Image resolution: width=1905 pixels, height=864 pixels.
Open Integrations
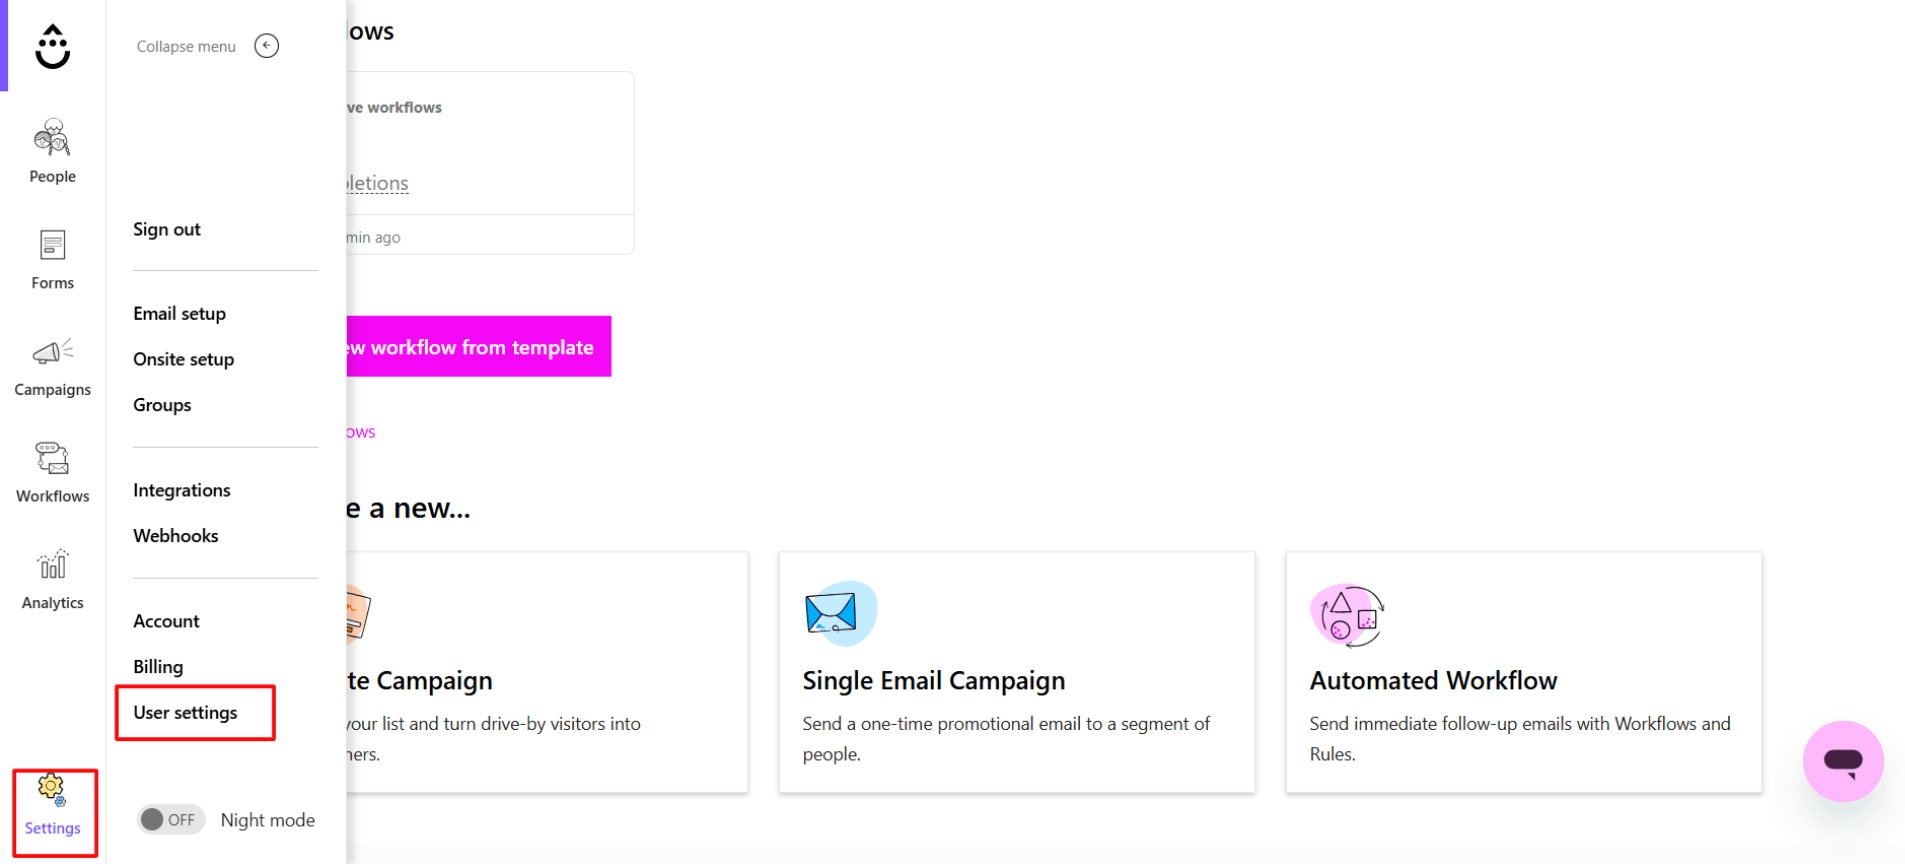tap(182, 490)
